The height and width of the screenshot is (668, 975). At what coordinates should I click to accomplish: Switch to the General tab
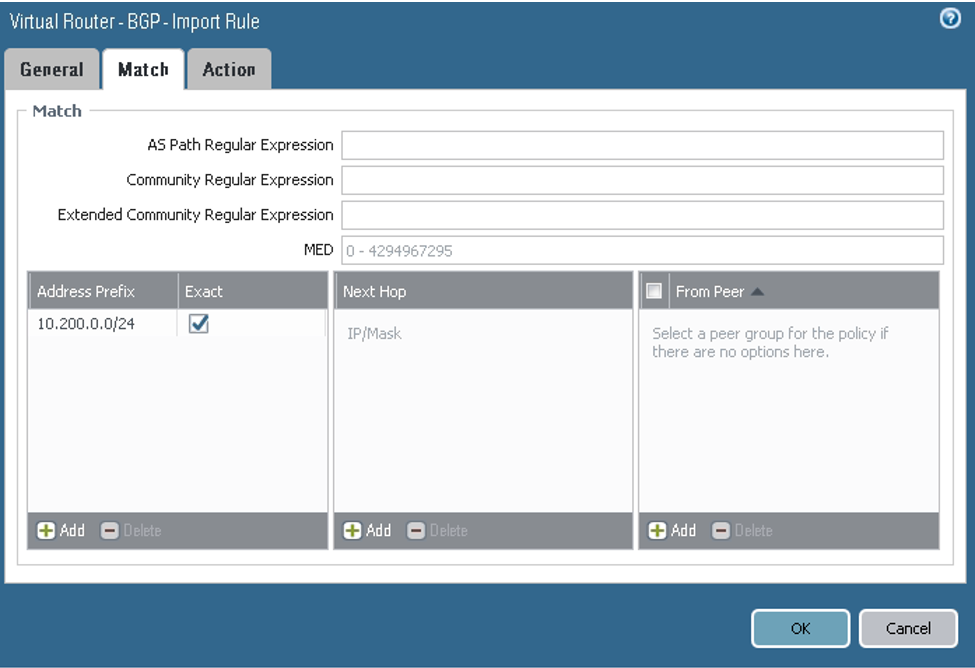tap(52, 69)
